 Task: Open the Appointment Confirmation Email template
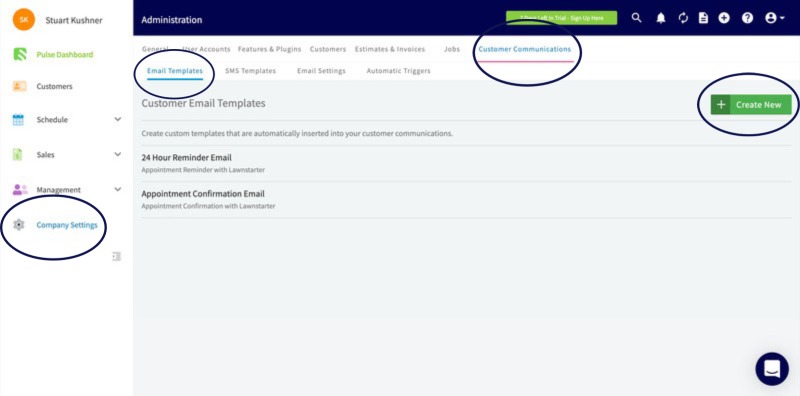click(x=203, y=194)
